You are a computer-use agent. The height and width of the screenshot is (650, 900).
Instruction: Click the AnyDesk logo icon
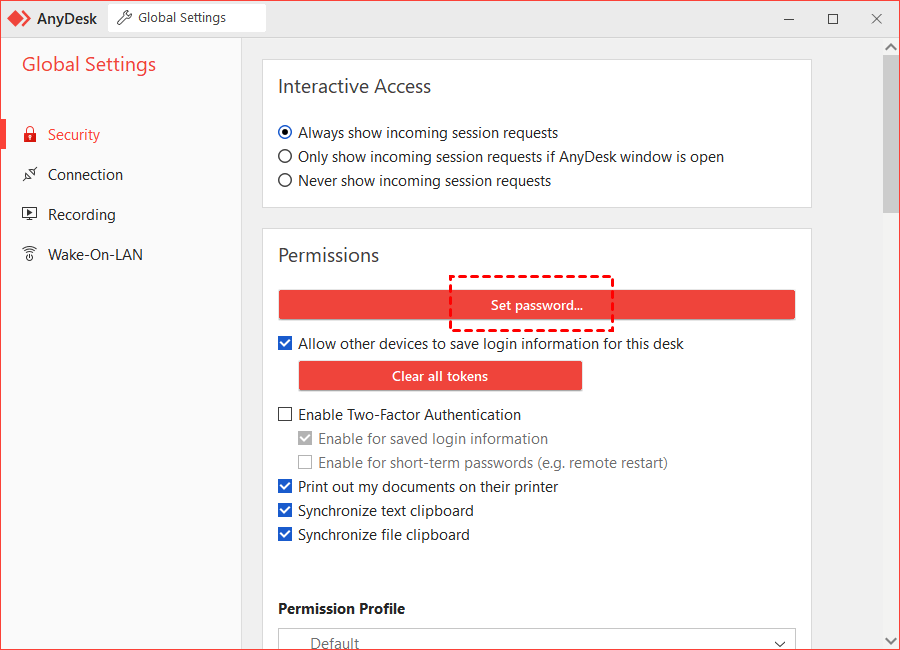coord(19,18)
